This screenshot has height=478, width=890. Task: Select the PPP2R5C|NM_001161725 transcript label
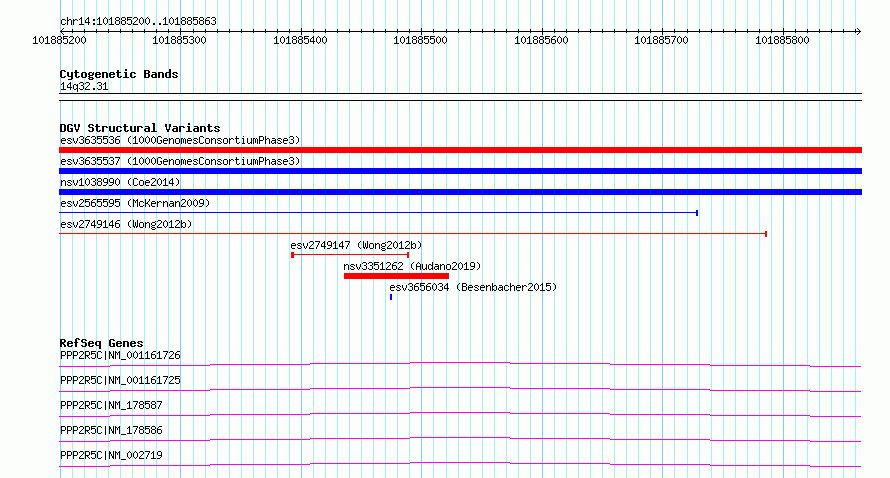(x=120, y=380)
